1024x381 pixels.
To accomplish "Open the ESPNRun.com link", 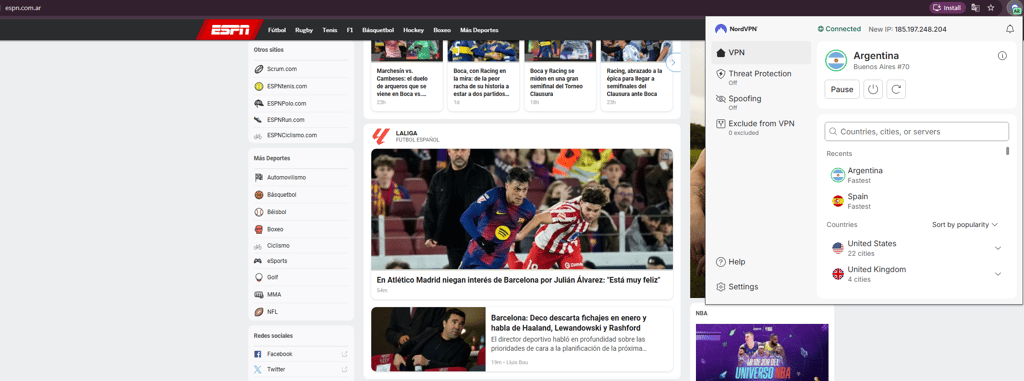I will (285, 120).
